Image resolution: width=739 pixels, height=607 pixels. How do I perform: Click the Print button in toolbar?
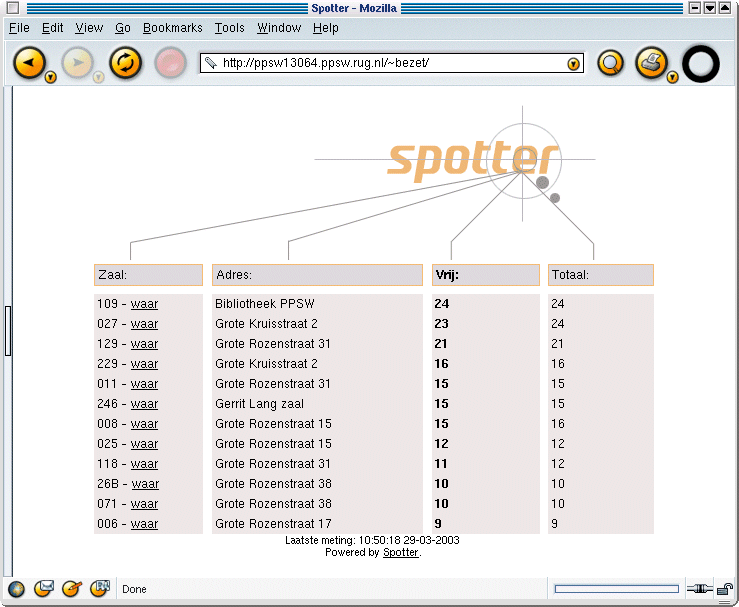[x=650, y=63]
